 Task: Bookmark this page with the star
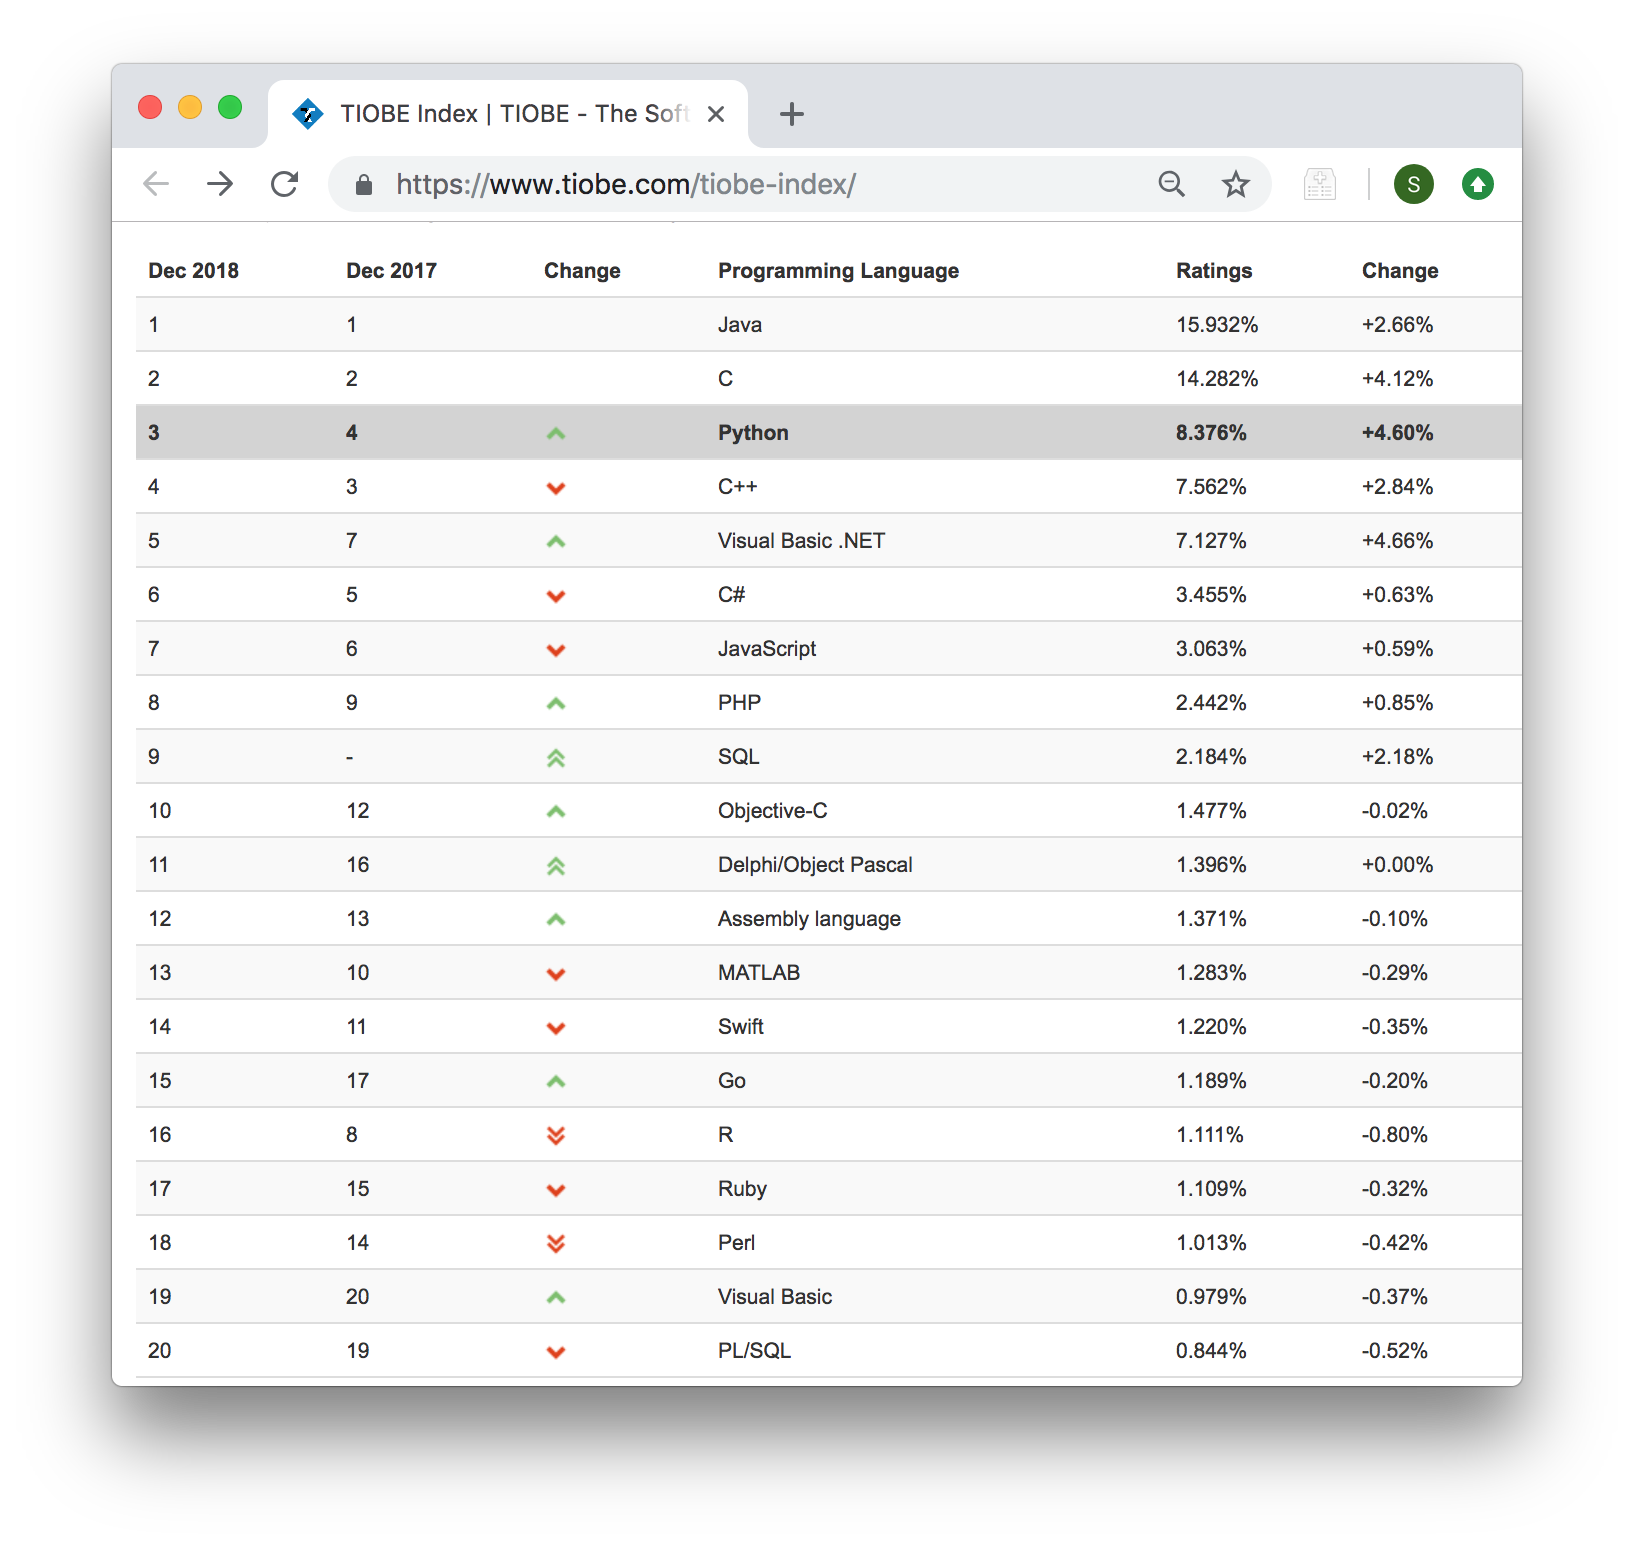click(x=1236, y=184)
